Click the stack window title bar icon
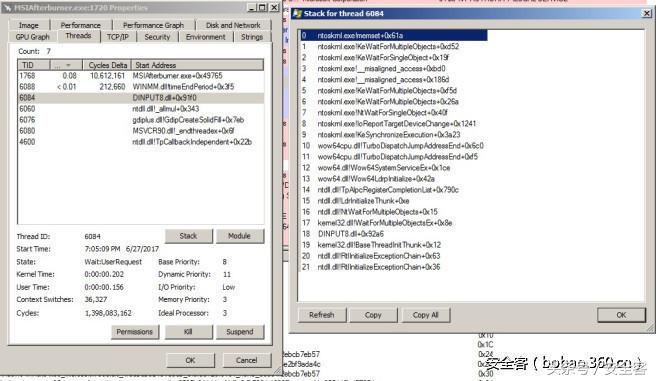This screenshot has width=656, height=381. 297,13
